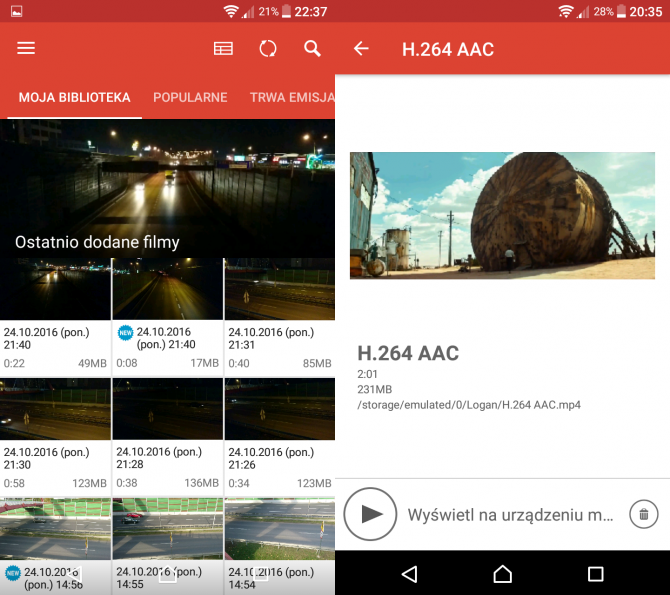Tap Wyświetl na urządzeniu button

pos(510,515)
